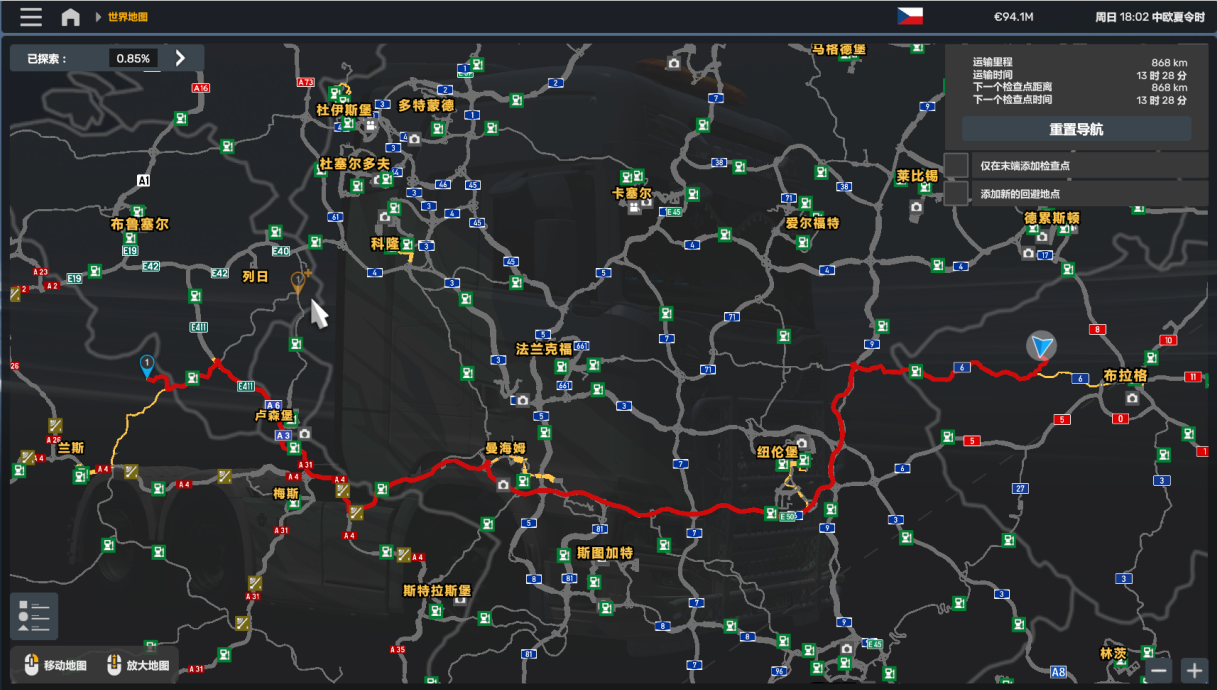Click the blue A8 road sign

1058,671
